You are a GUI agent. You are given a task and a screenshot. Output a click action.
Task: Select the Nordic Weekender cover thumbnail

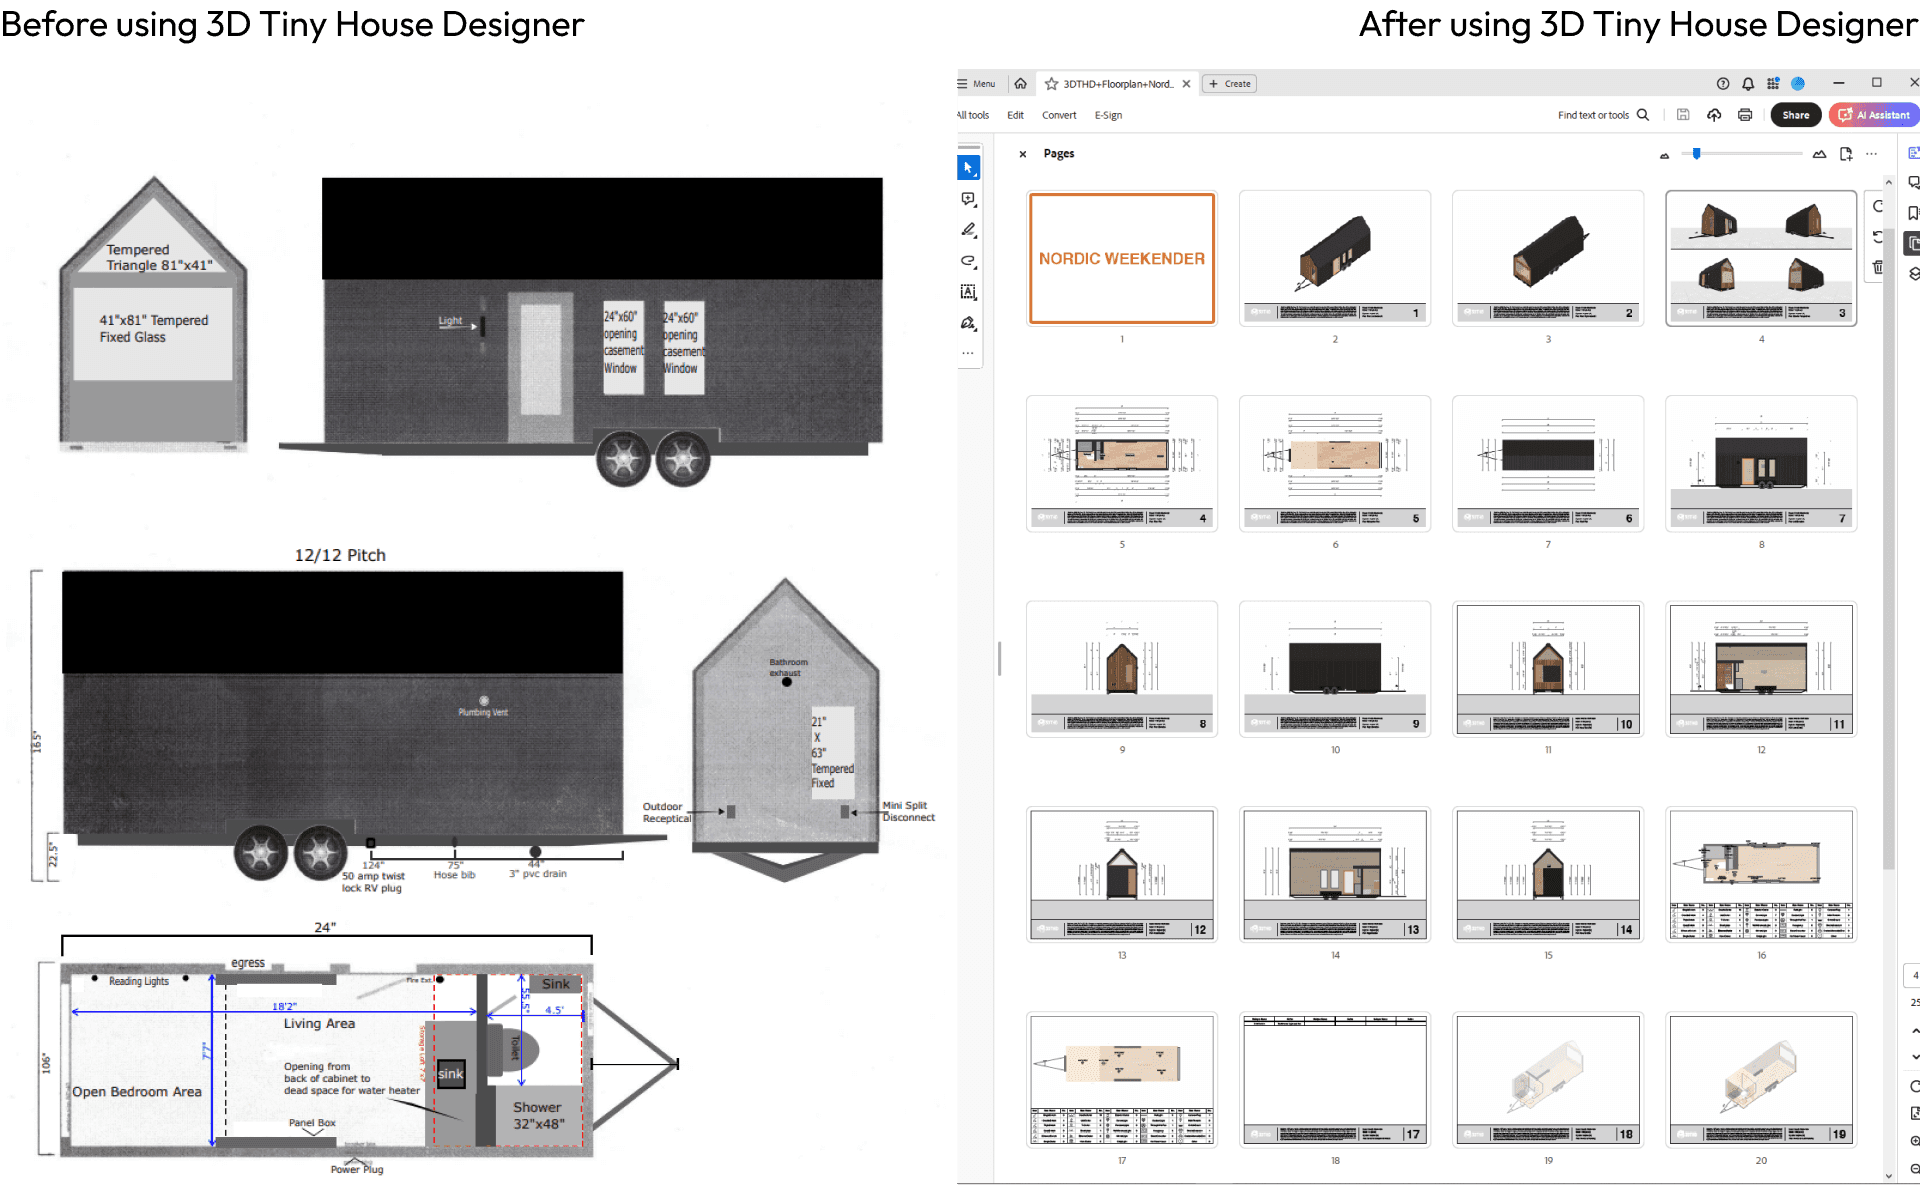1122,258
